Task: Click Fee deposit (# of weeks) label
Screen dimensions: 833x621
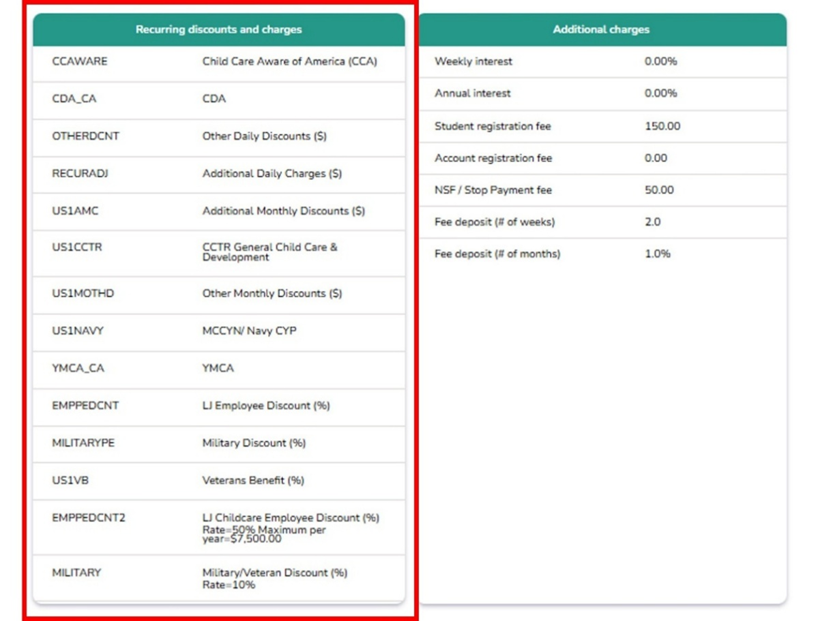Action: [495, 222]
